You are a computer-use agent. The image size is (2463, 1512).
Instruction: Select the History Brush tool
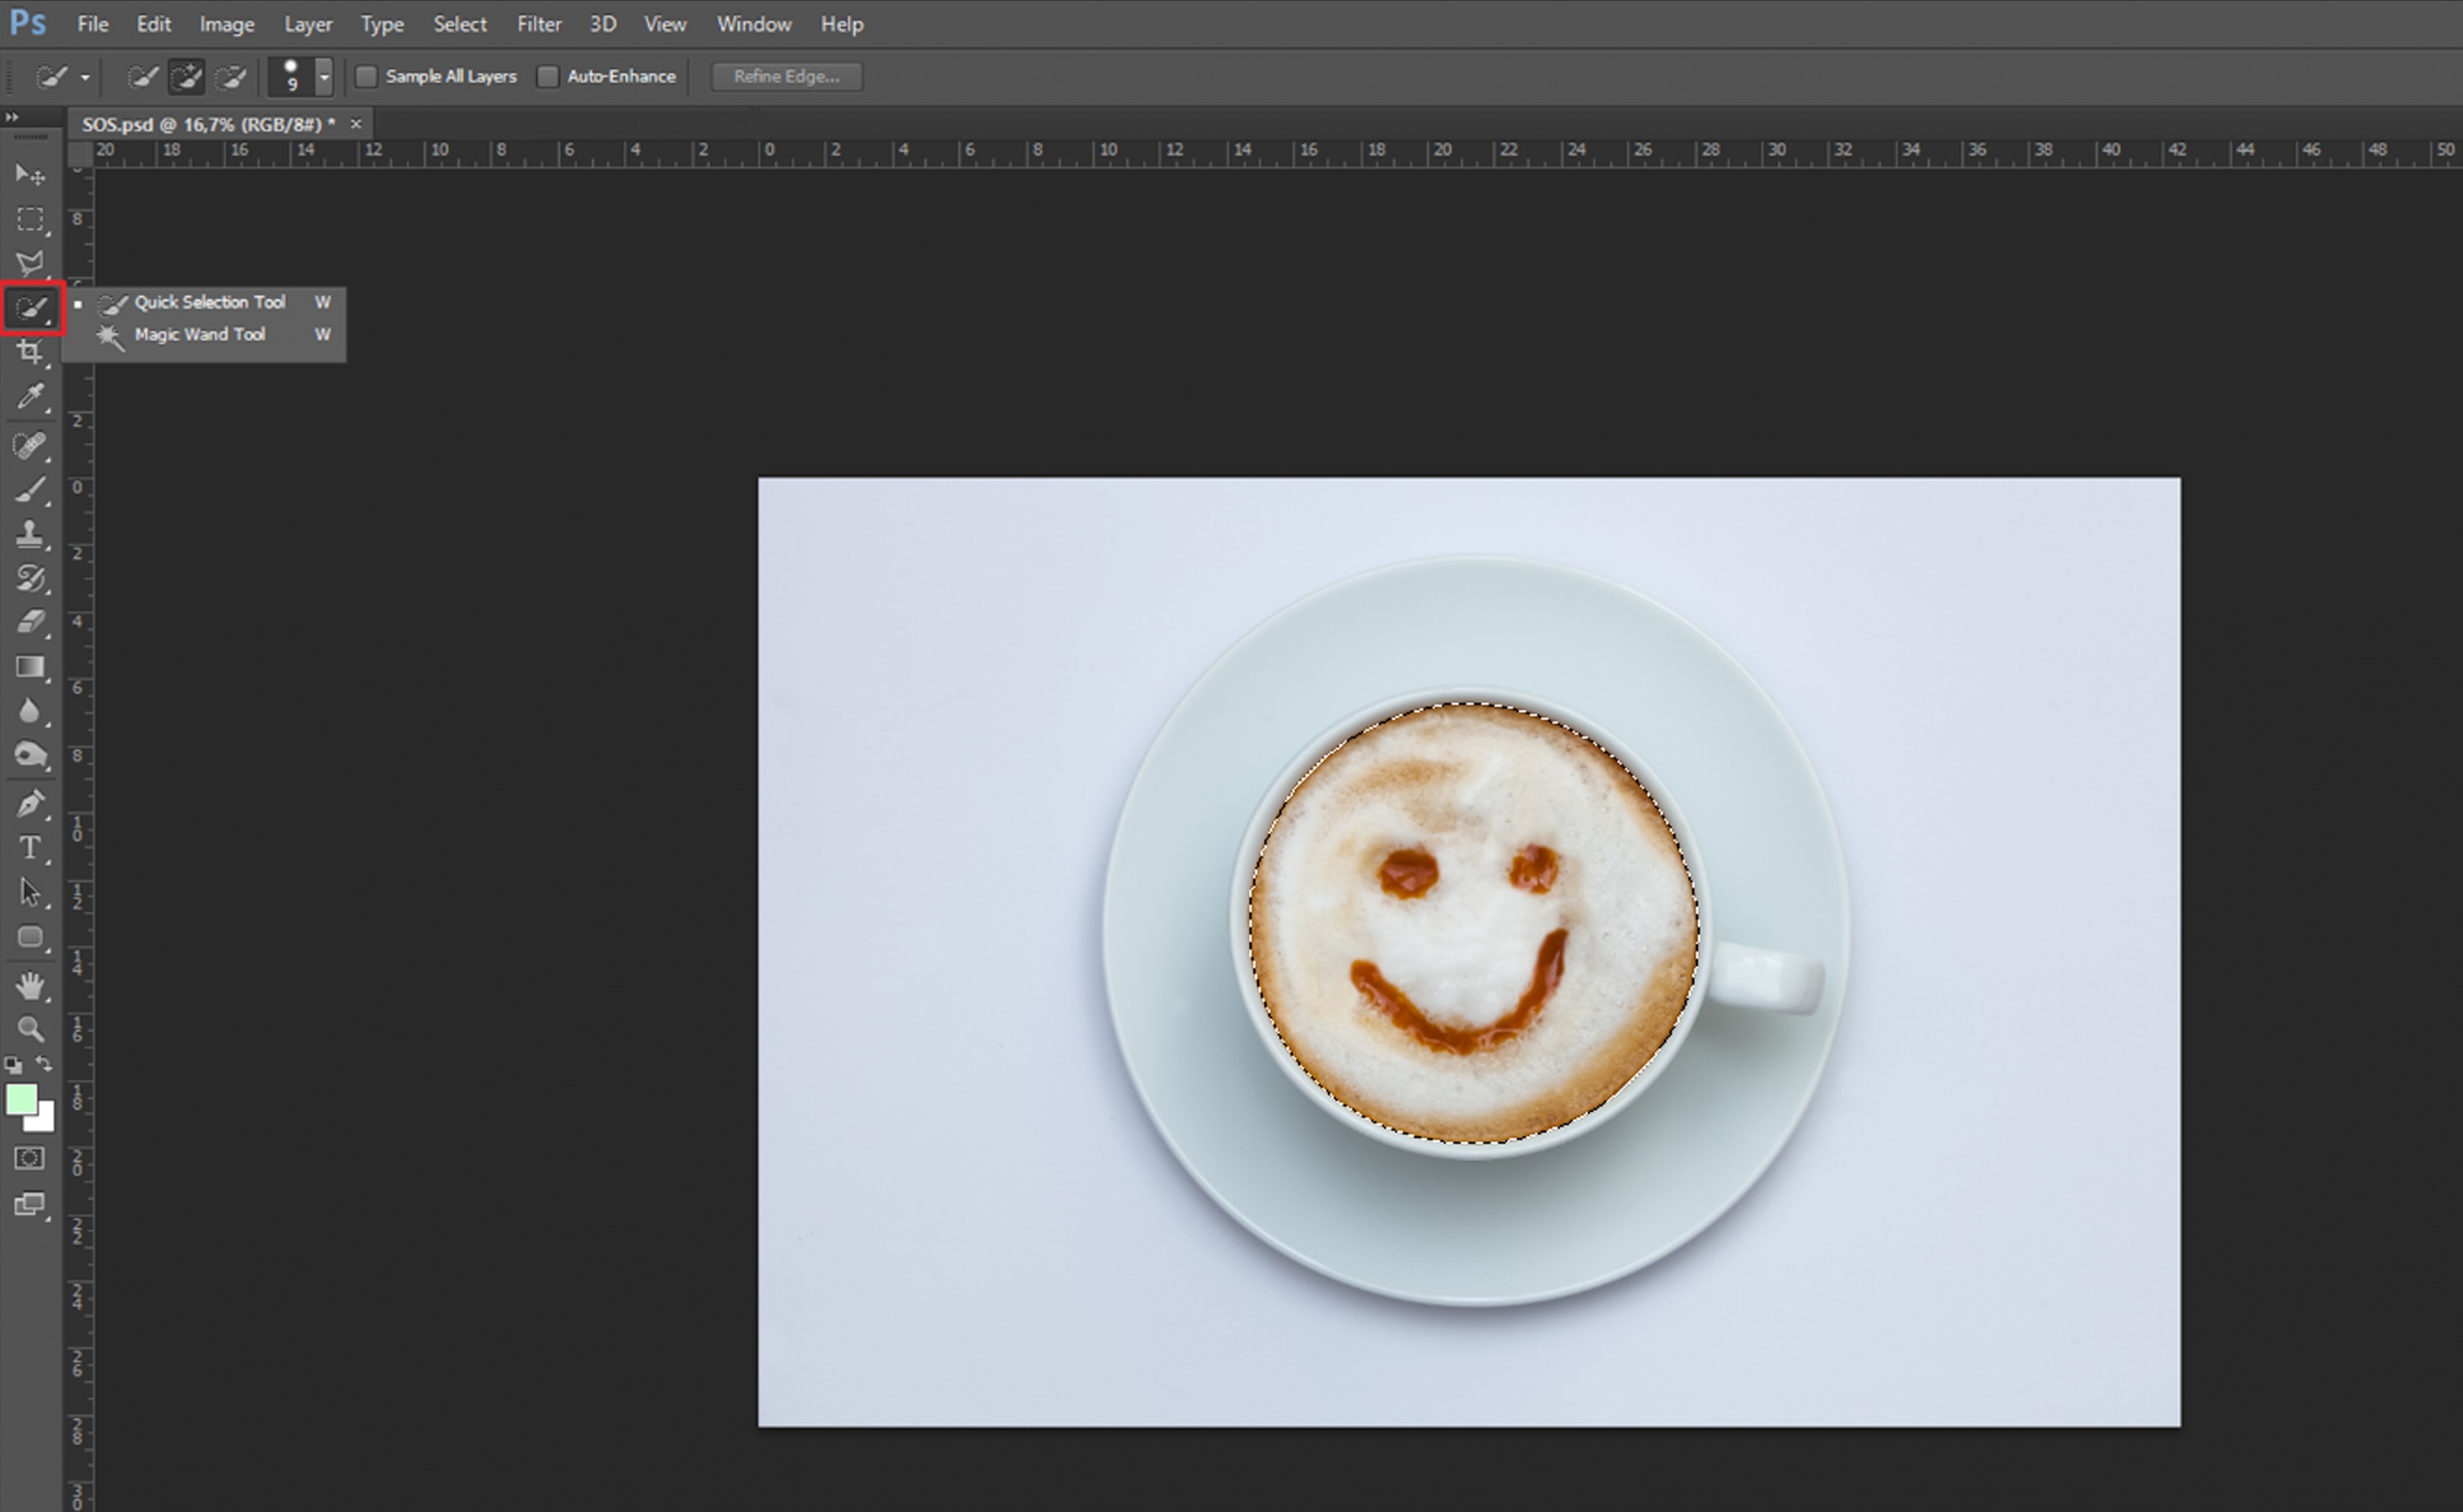coord(30,578)
